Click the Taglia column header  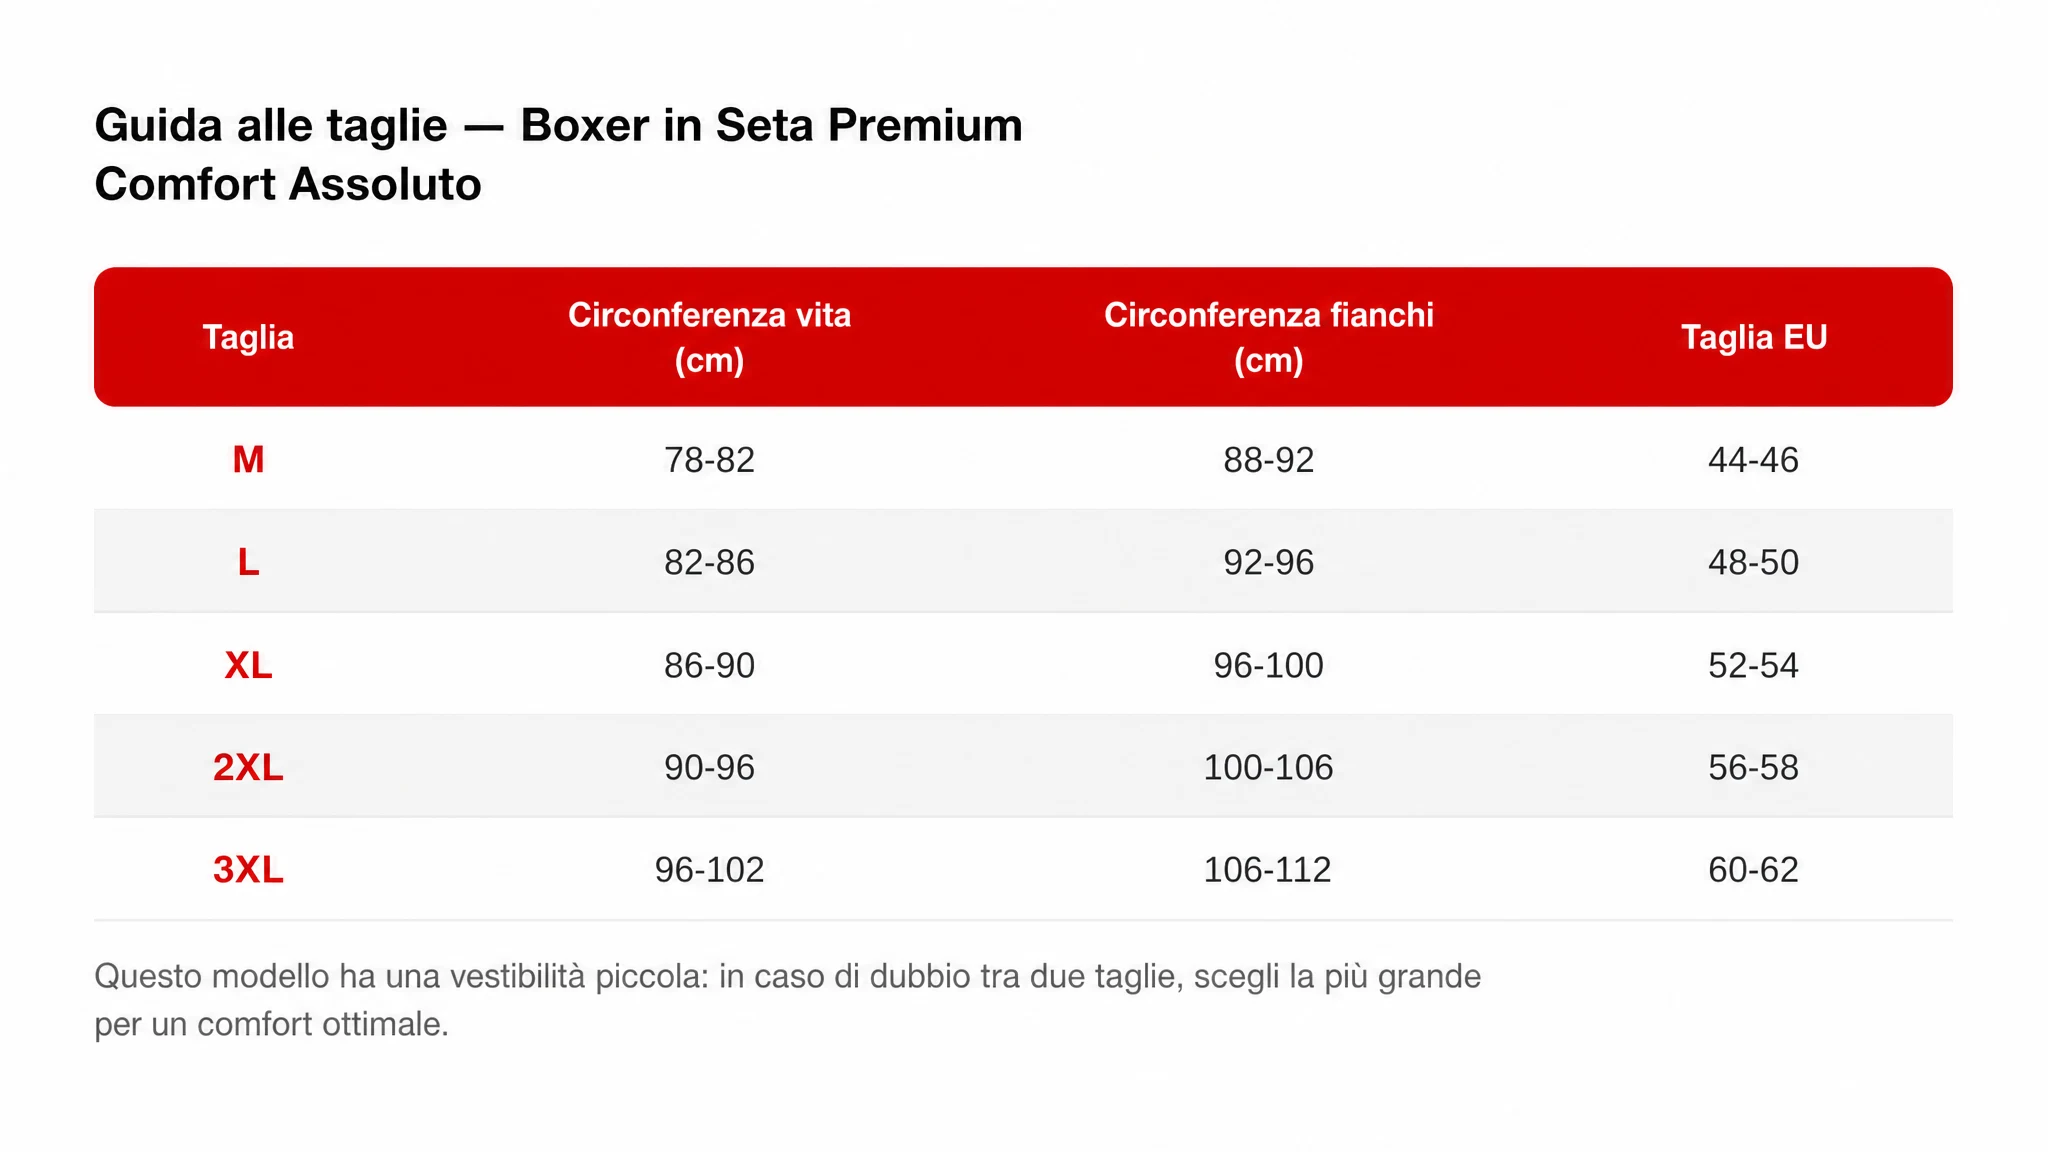click(x=248, y=337)
